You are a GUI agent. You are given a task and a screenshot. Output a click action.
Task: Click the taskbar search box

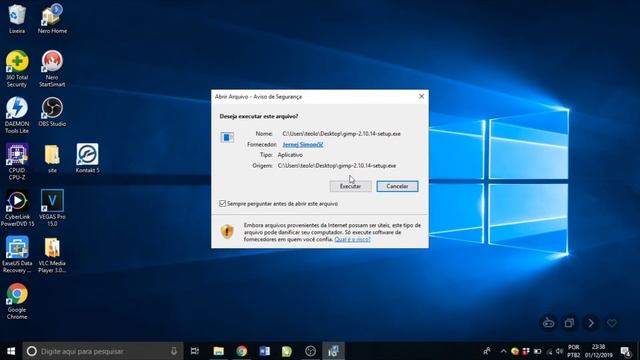pyautogui.click(x=102, y=351)
